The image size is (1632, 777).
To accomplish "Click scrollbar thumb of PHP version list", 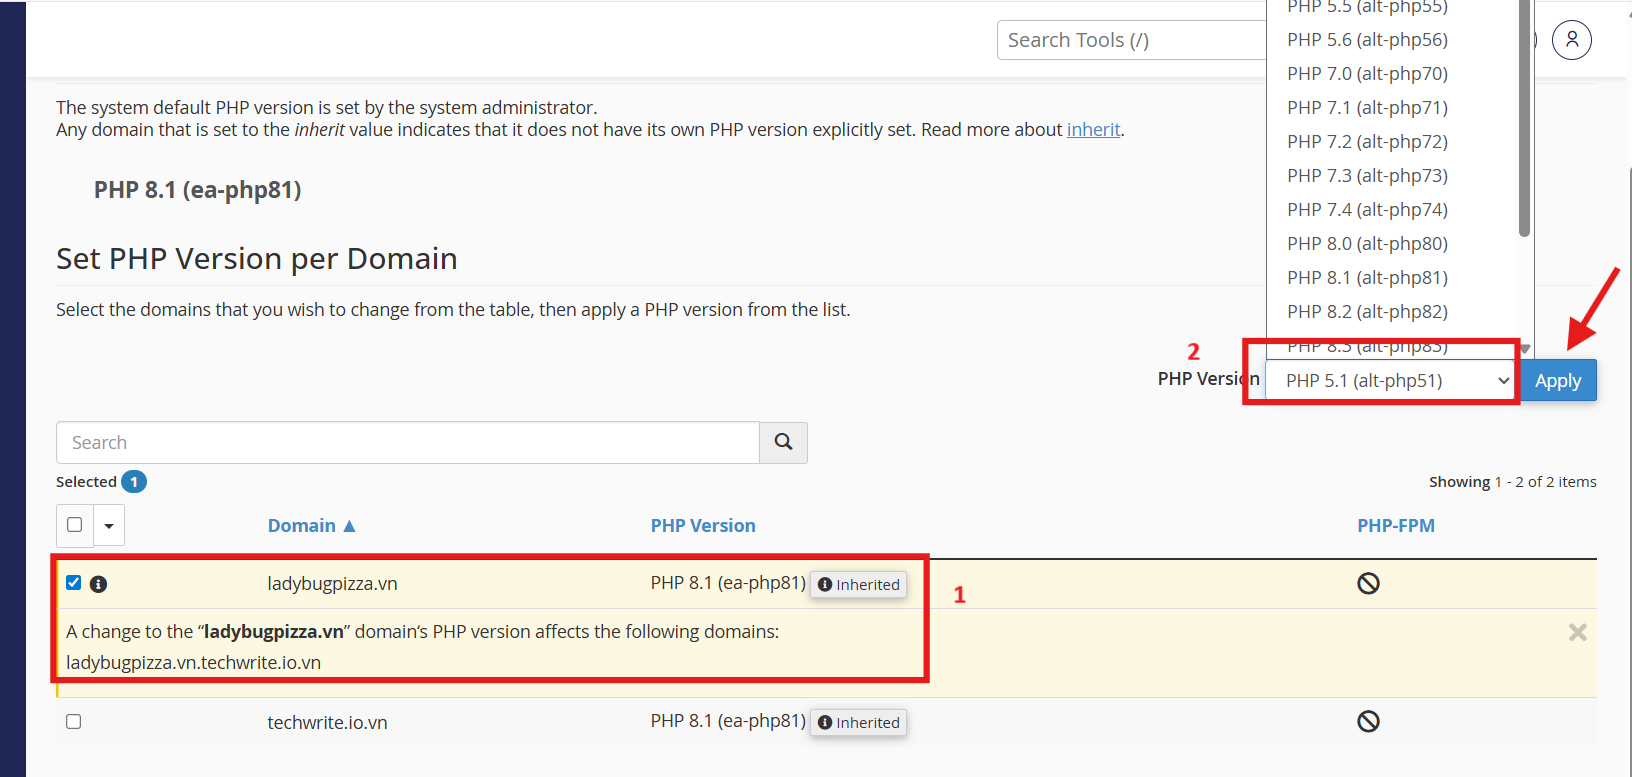I will tap(1524, 118).
